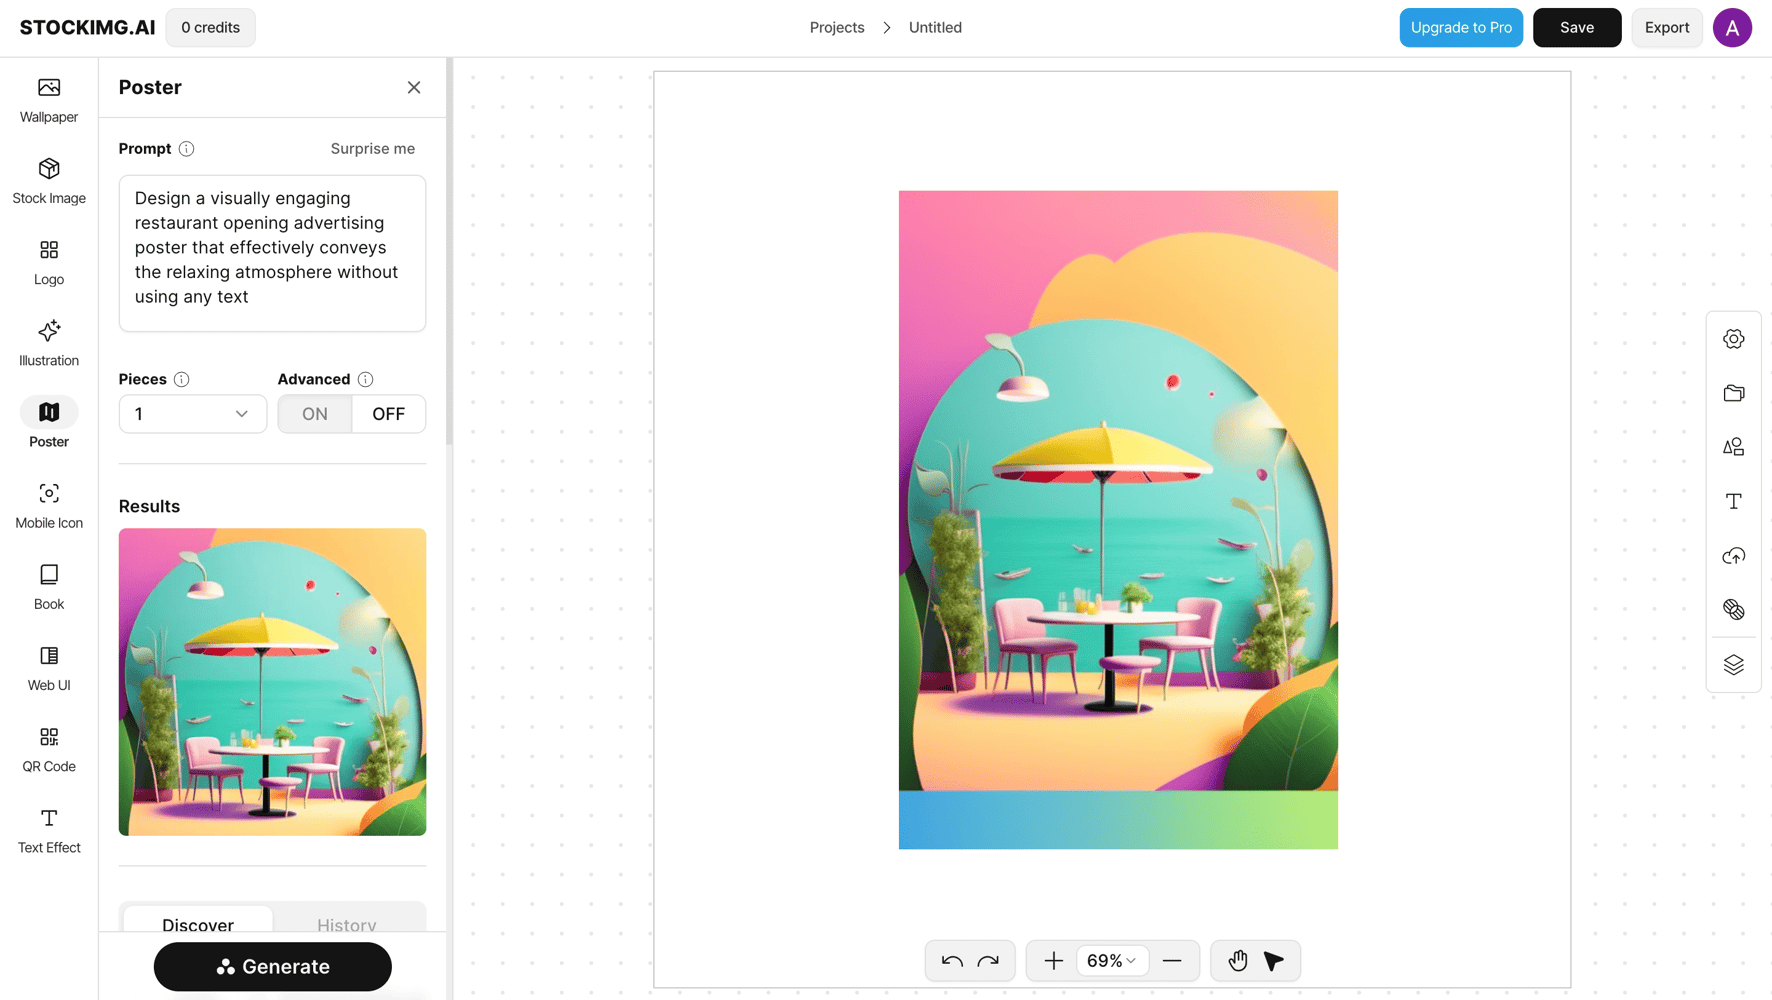Click the Generate button
This screenshot has height=1000, width=1772.
[272, 966]
